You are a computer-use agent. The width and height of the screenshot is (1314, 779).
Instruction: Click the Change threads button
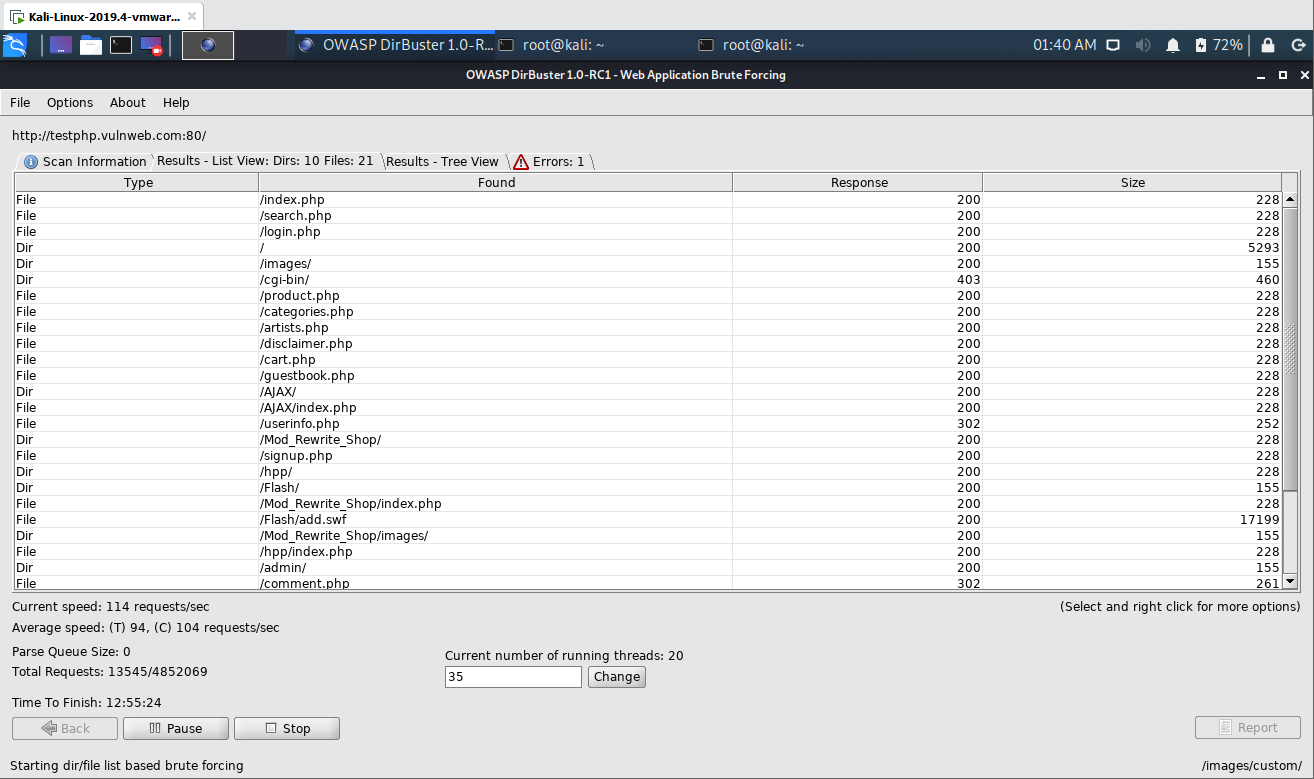[617, 677]
